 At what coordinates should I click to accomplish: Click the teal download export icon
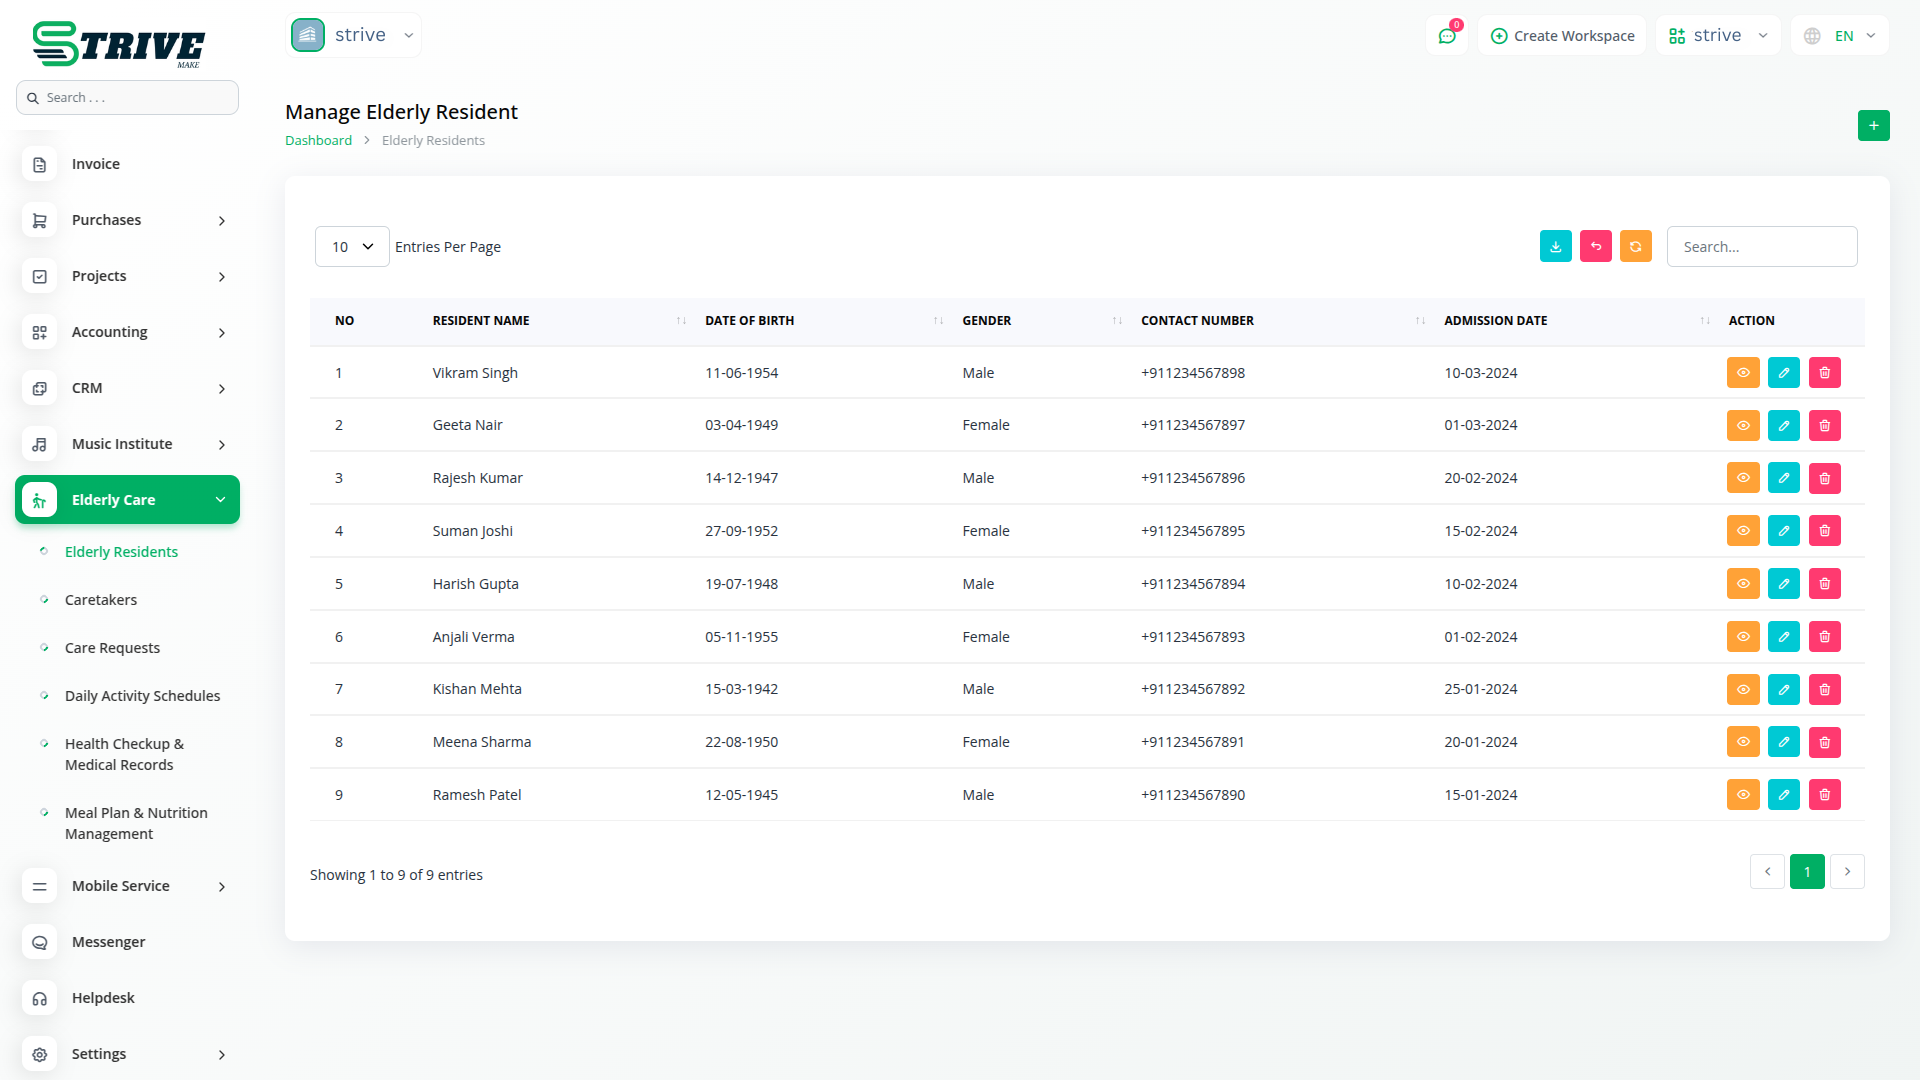coord(1555,247)
